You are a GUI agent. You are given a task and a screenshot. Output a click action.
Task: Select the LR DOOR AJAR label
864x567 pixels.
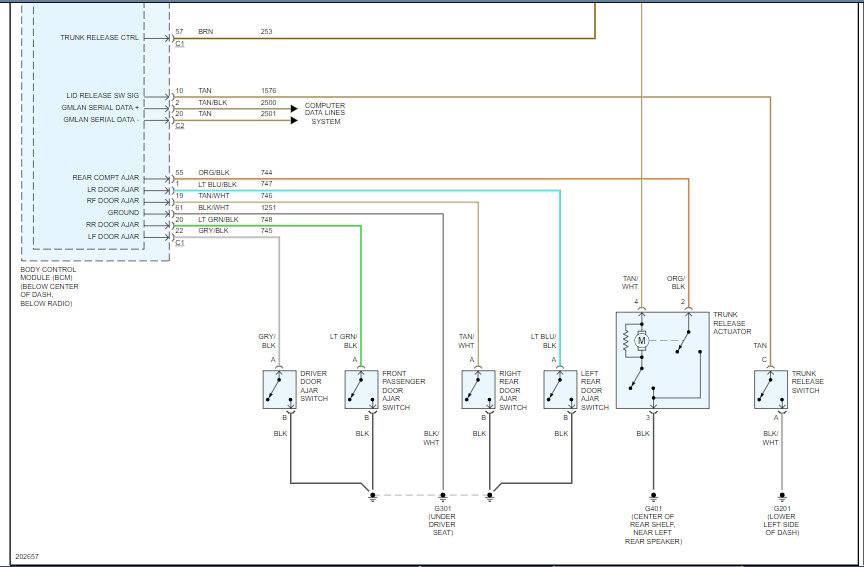(114, 190)
